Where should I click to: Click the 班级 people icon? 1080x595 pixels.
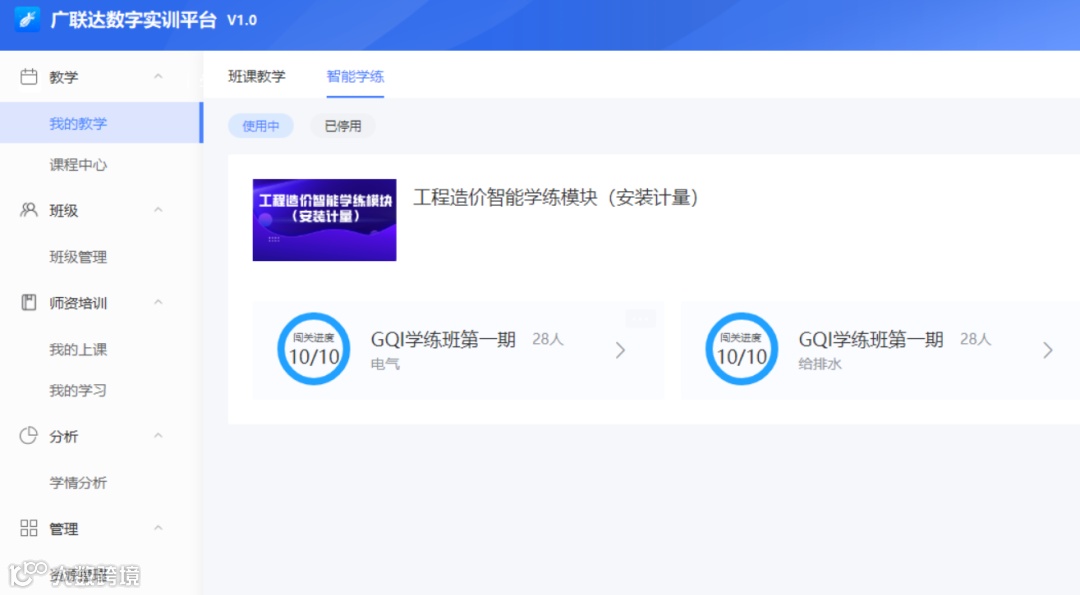(29, 210)
